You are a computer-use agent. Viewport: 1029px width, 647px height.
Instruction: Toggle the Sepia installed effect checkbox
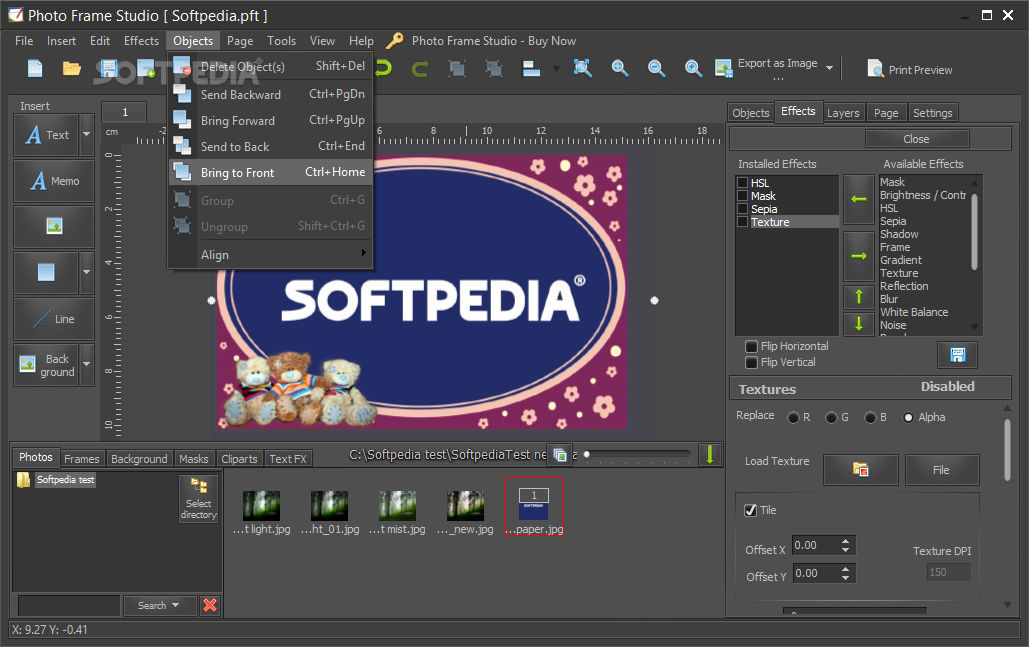tap(743, 209)
